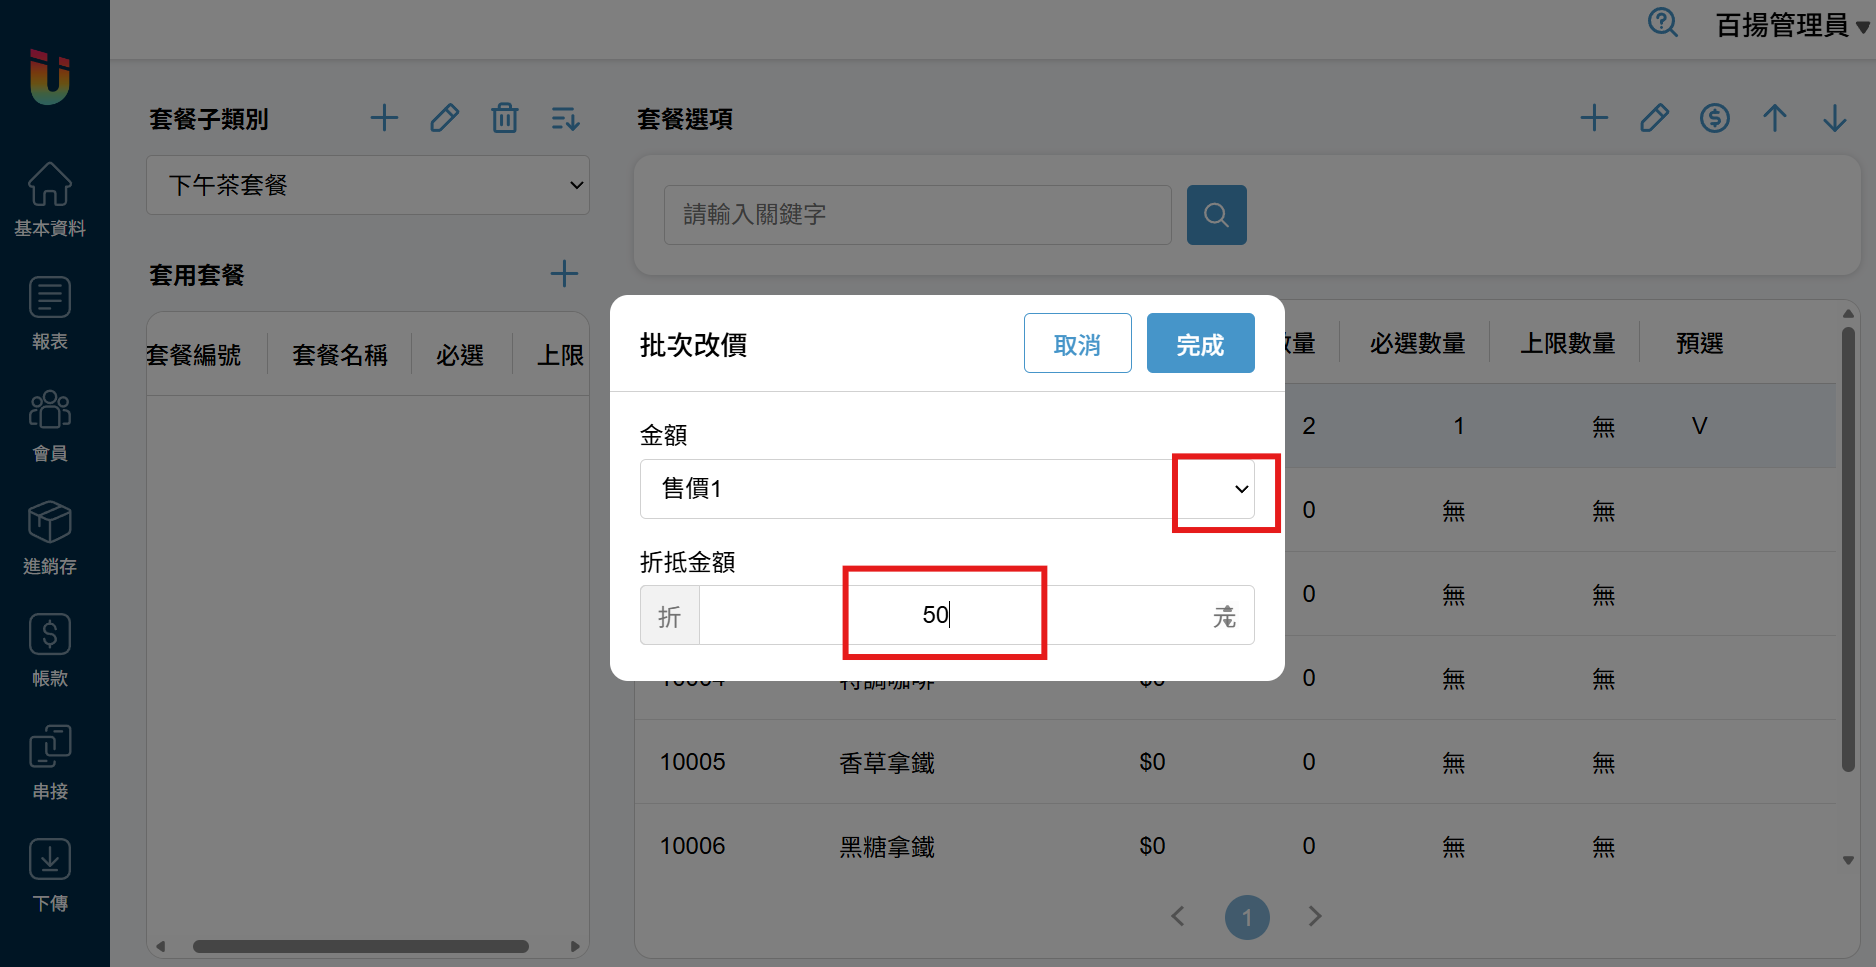Click the search magnifier button

tap(1216, 215)
